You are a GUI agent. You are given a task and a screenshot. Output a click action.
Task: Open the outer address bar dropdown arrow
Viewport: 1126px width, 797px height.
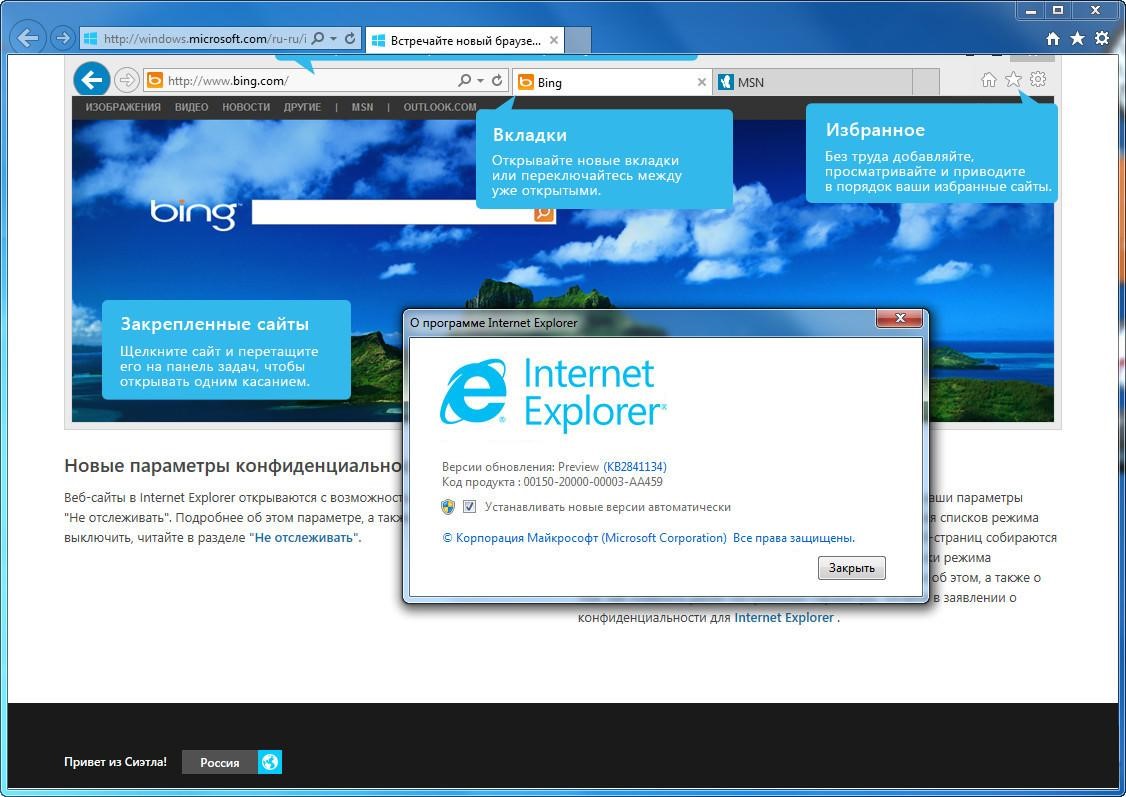click(x=333, y=39)
